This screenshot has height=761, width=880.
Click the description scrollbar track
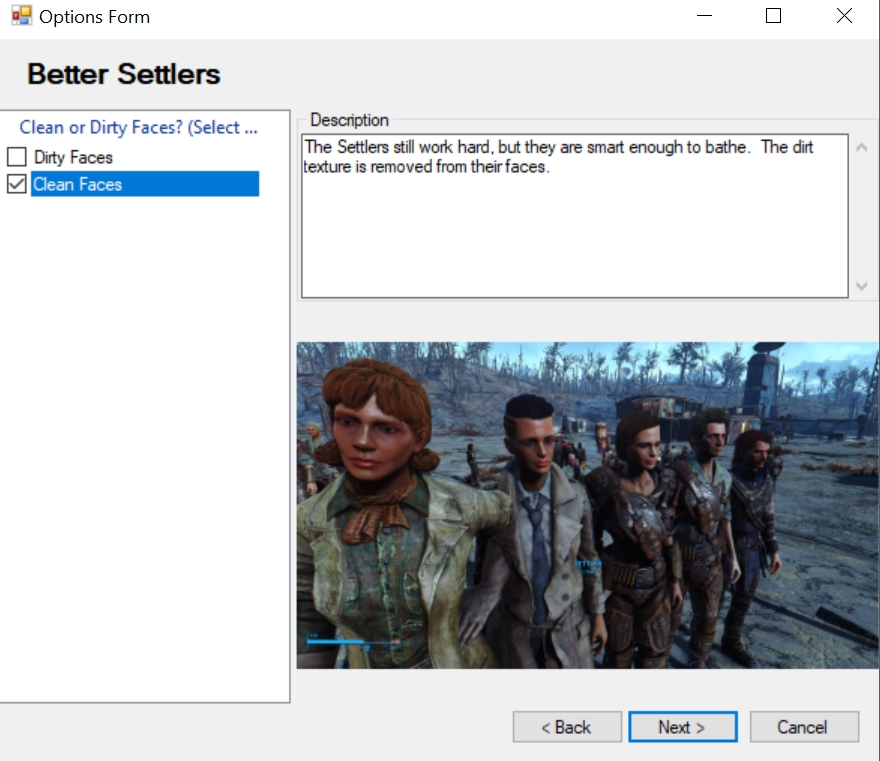pos(862,216)
